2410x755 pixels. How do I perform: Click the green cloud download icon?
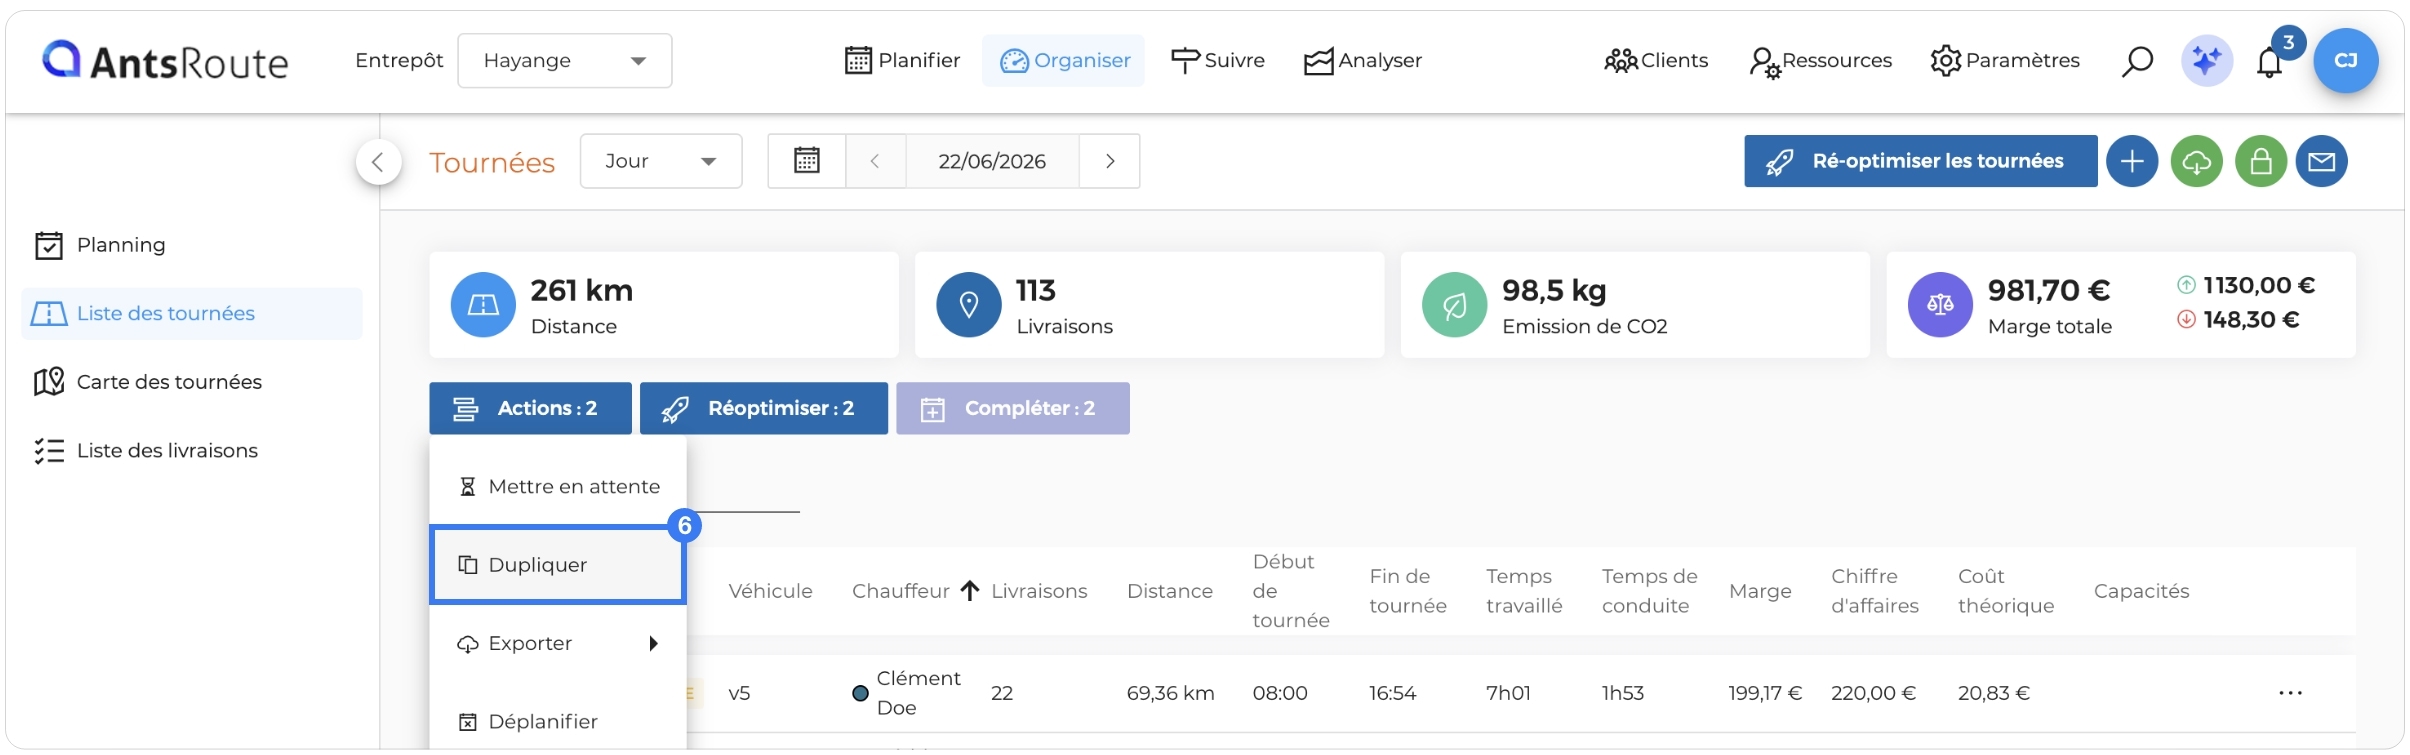[2197, 161]
